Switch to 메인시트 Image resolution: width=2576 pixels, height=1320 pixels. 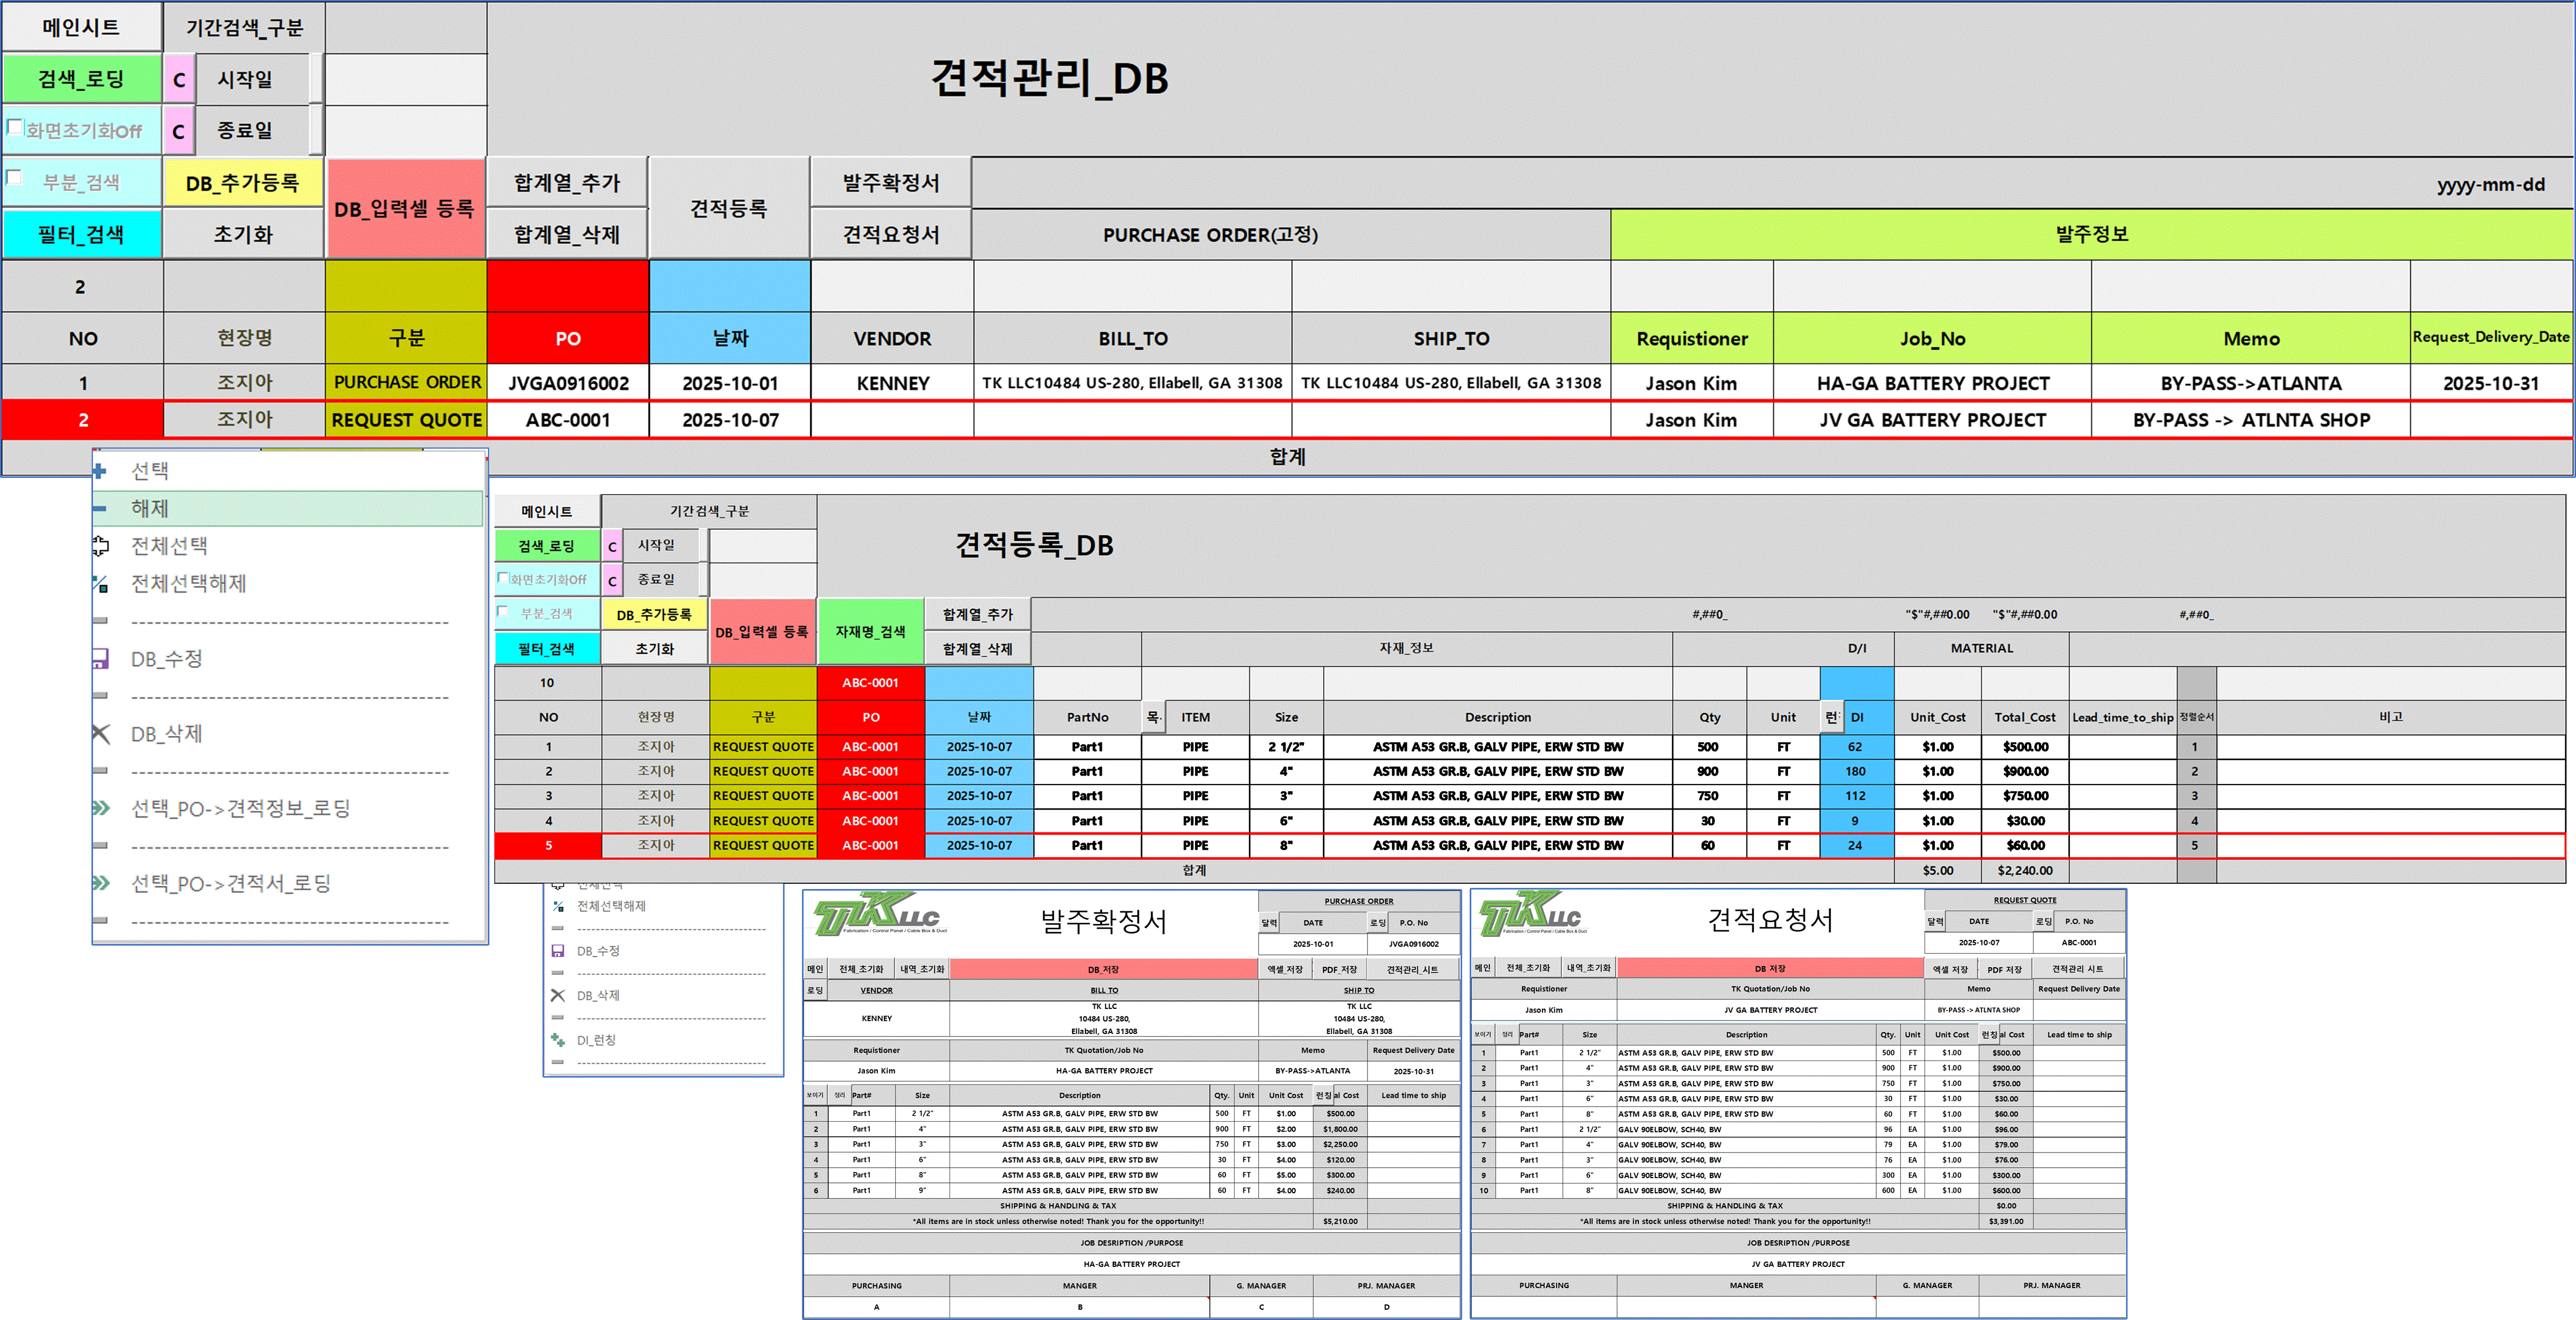80,27
